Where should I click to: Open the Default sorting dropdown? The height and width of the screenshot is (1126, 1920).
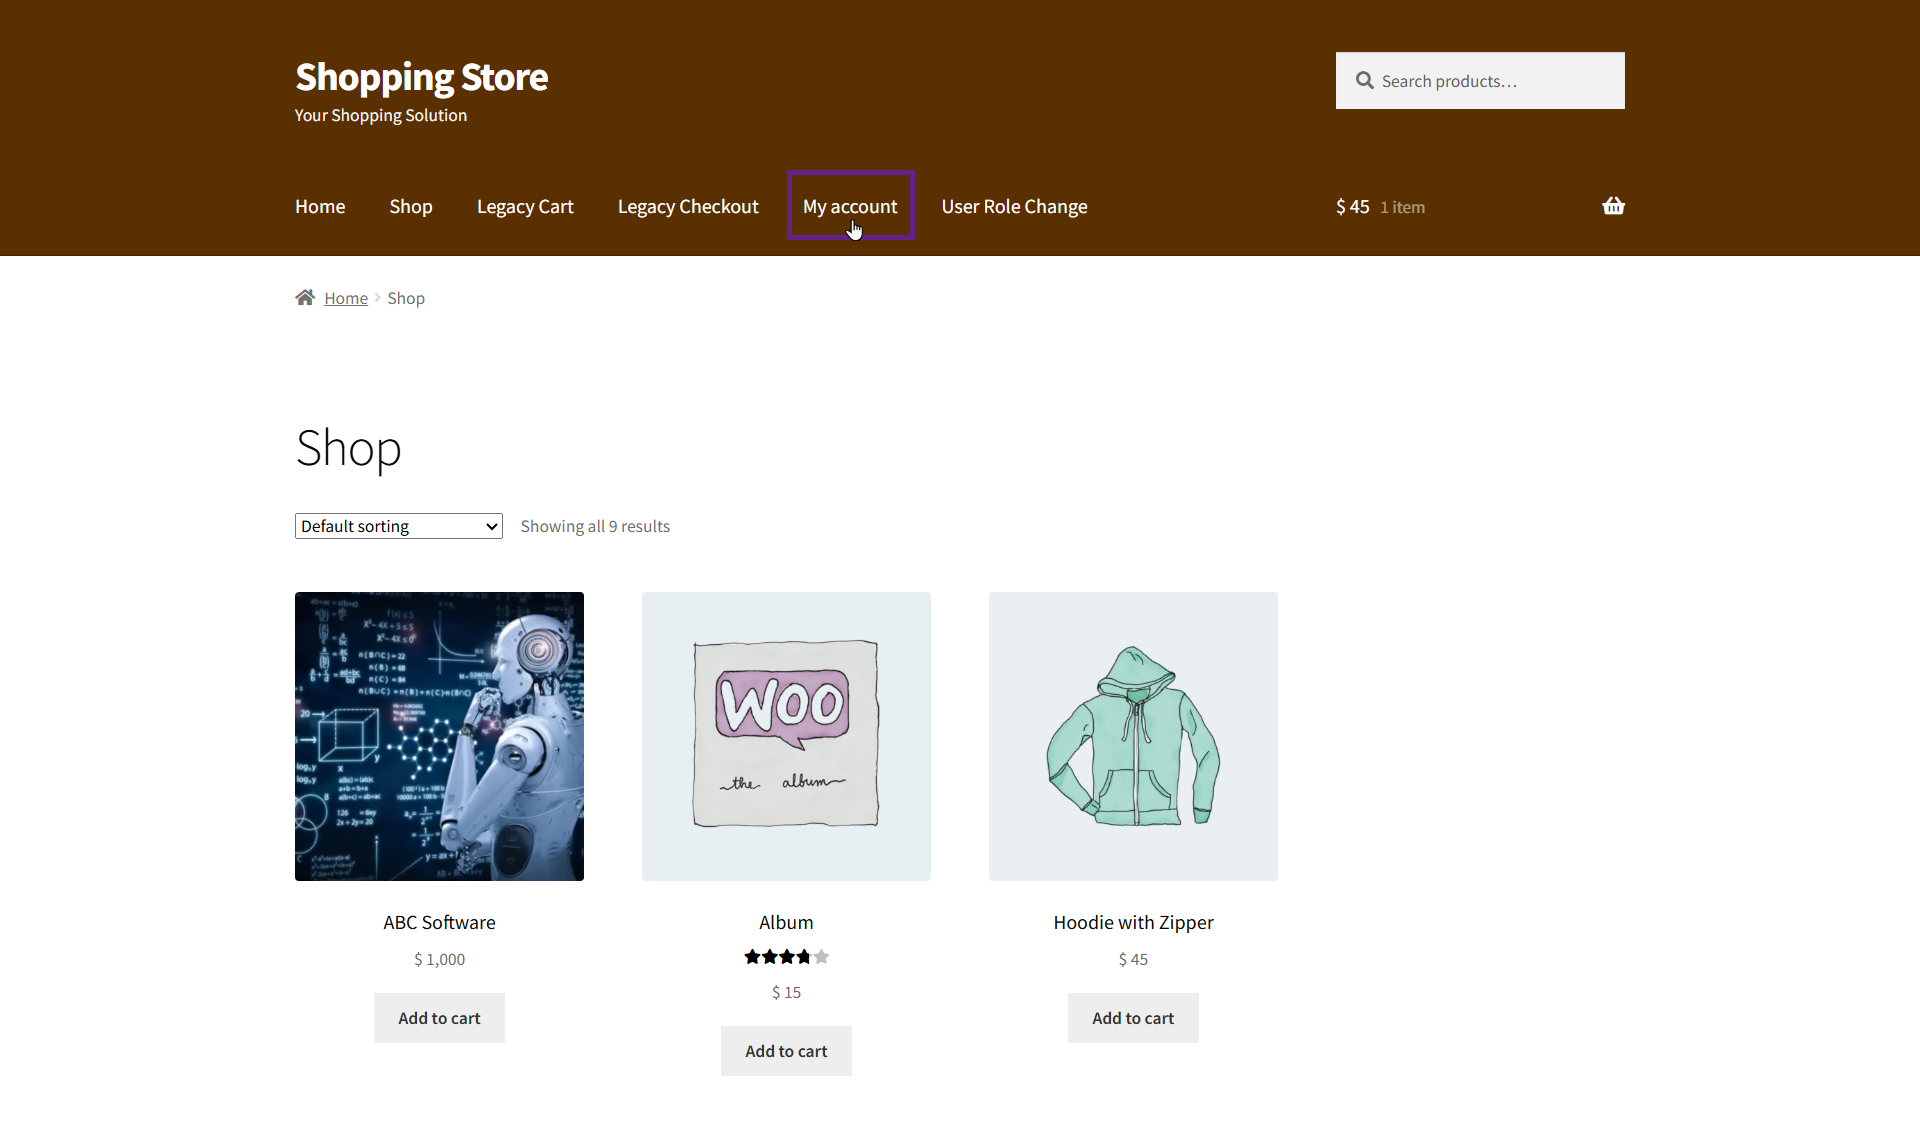pos(398,526)
